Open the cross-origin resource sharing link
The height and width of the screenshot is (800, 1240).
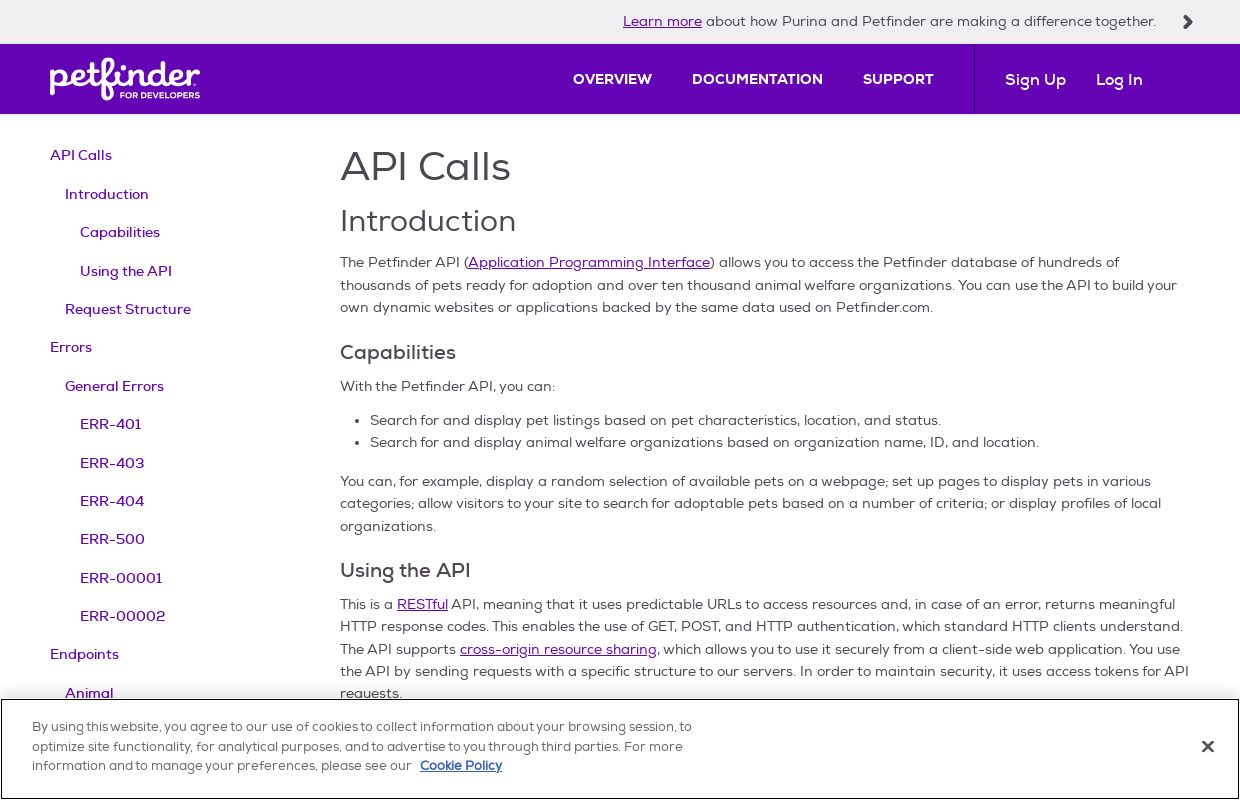(558, 649)
